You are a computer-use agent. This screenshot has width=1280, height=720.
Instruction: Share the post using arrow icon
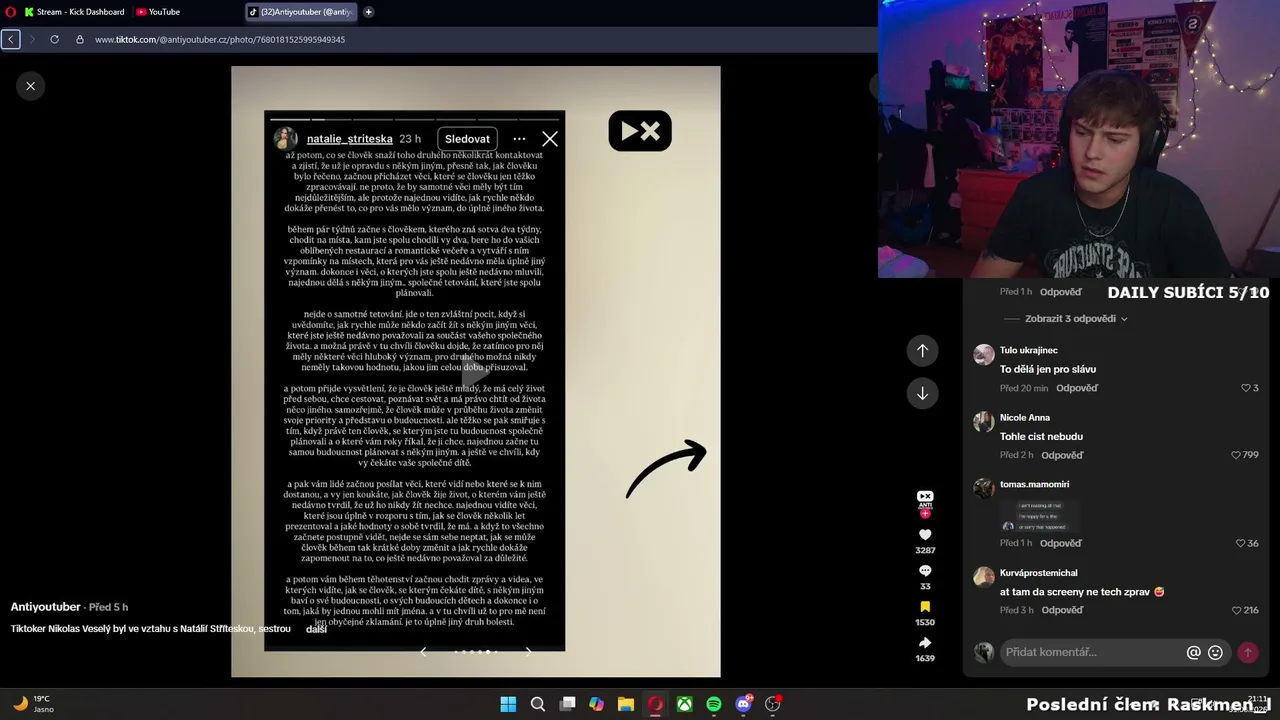[x=925, y=643]
